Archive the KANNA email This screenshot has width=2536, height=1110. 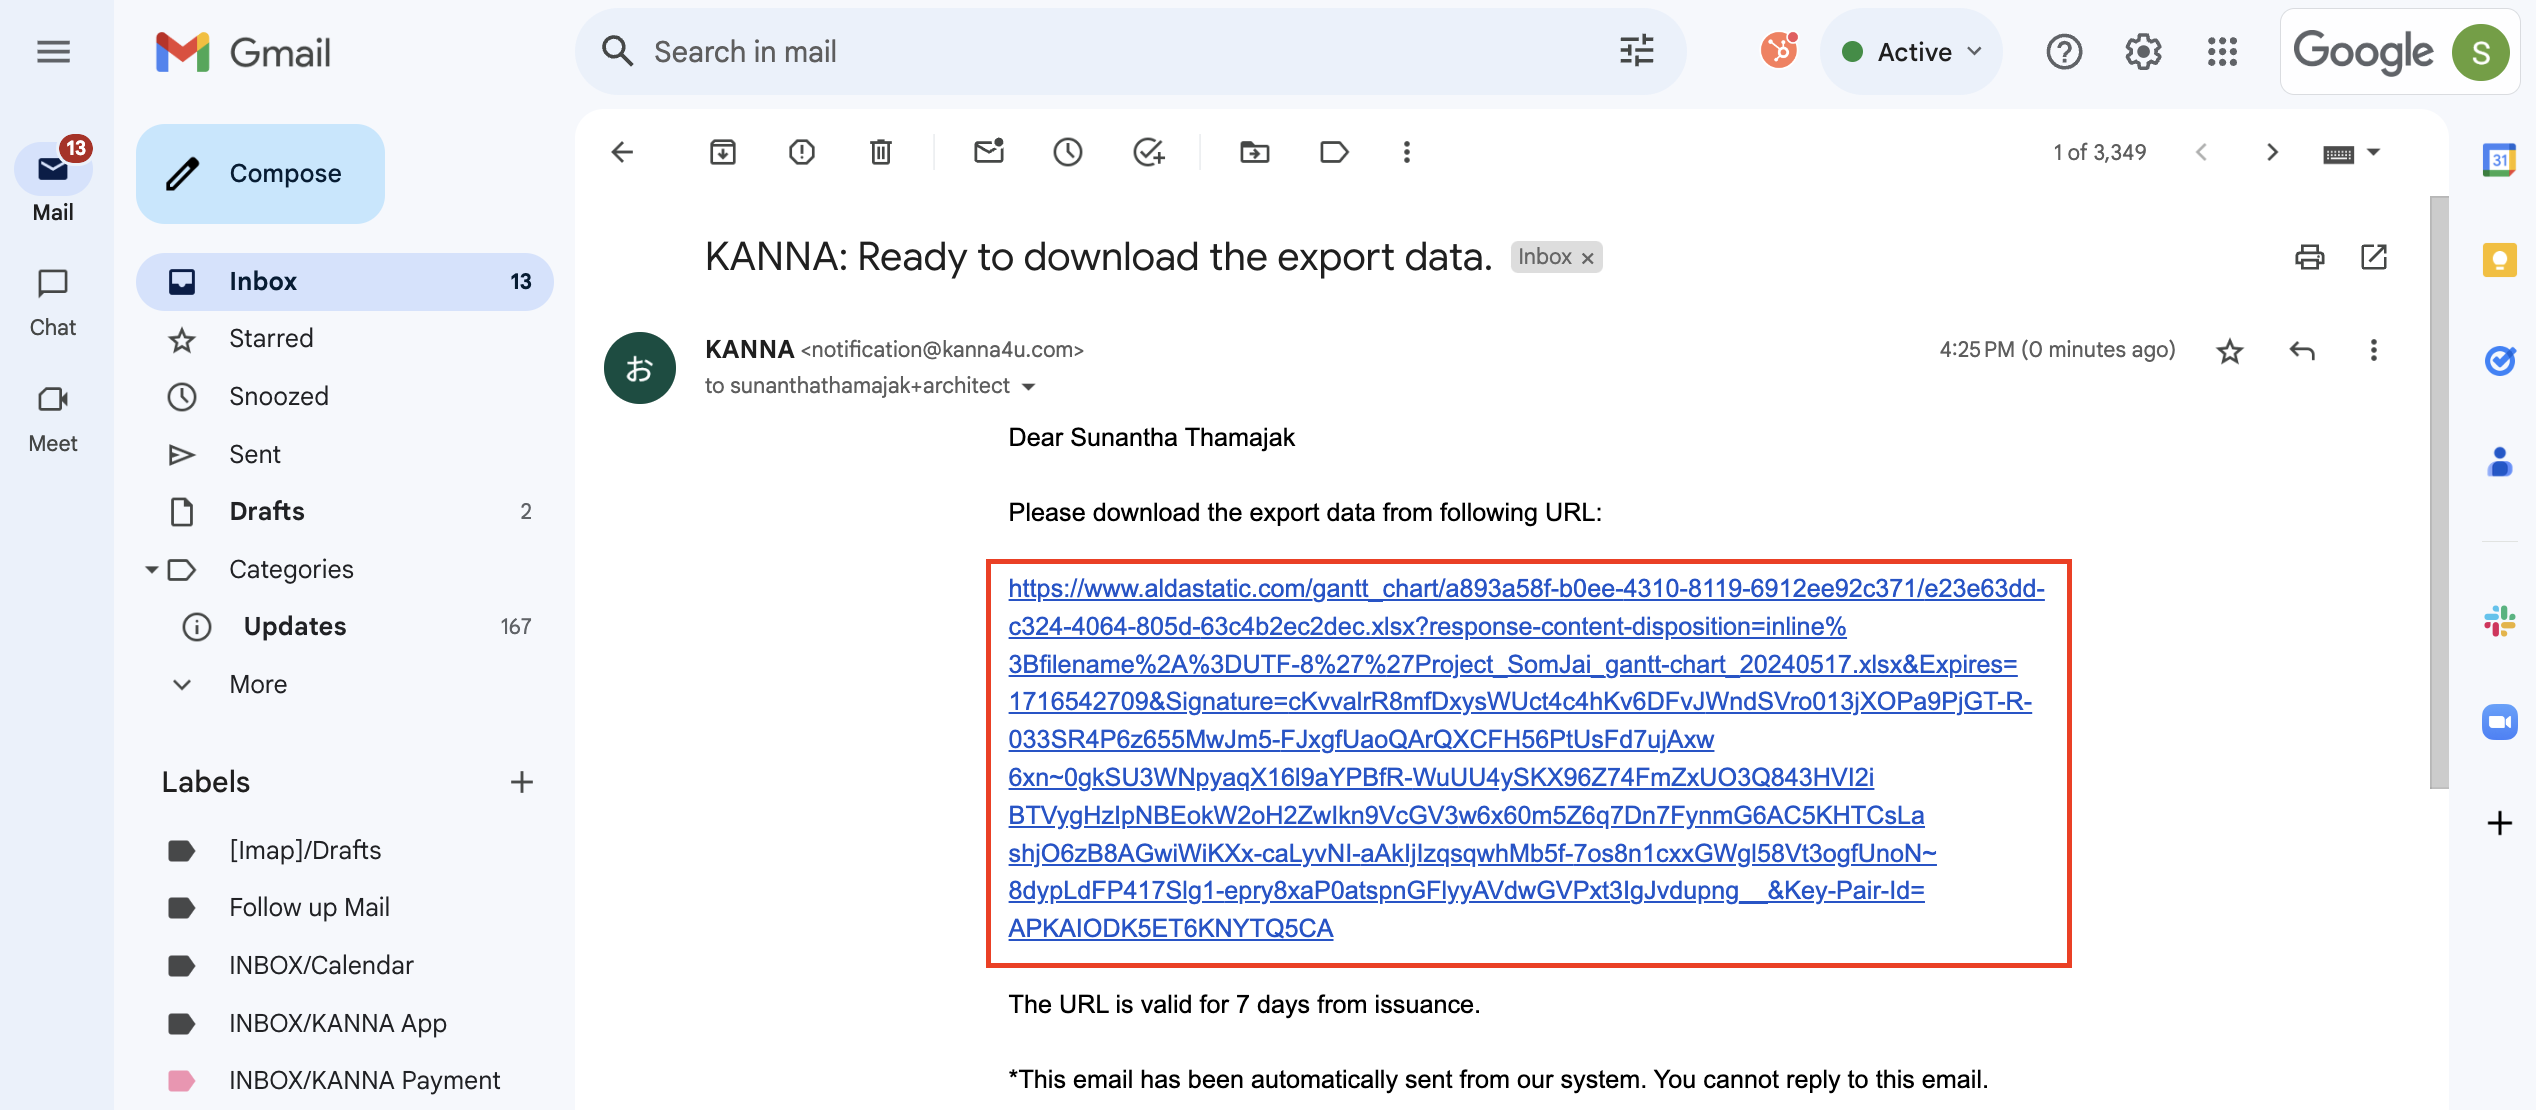coord(723,152)
